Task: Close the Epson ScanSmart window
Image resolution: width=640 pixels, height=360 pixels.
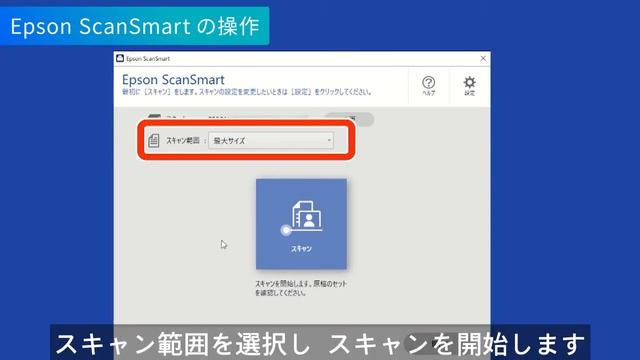Action: tap(483, 58)
